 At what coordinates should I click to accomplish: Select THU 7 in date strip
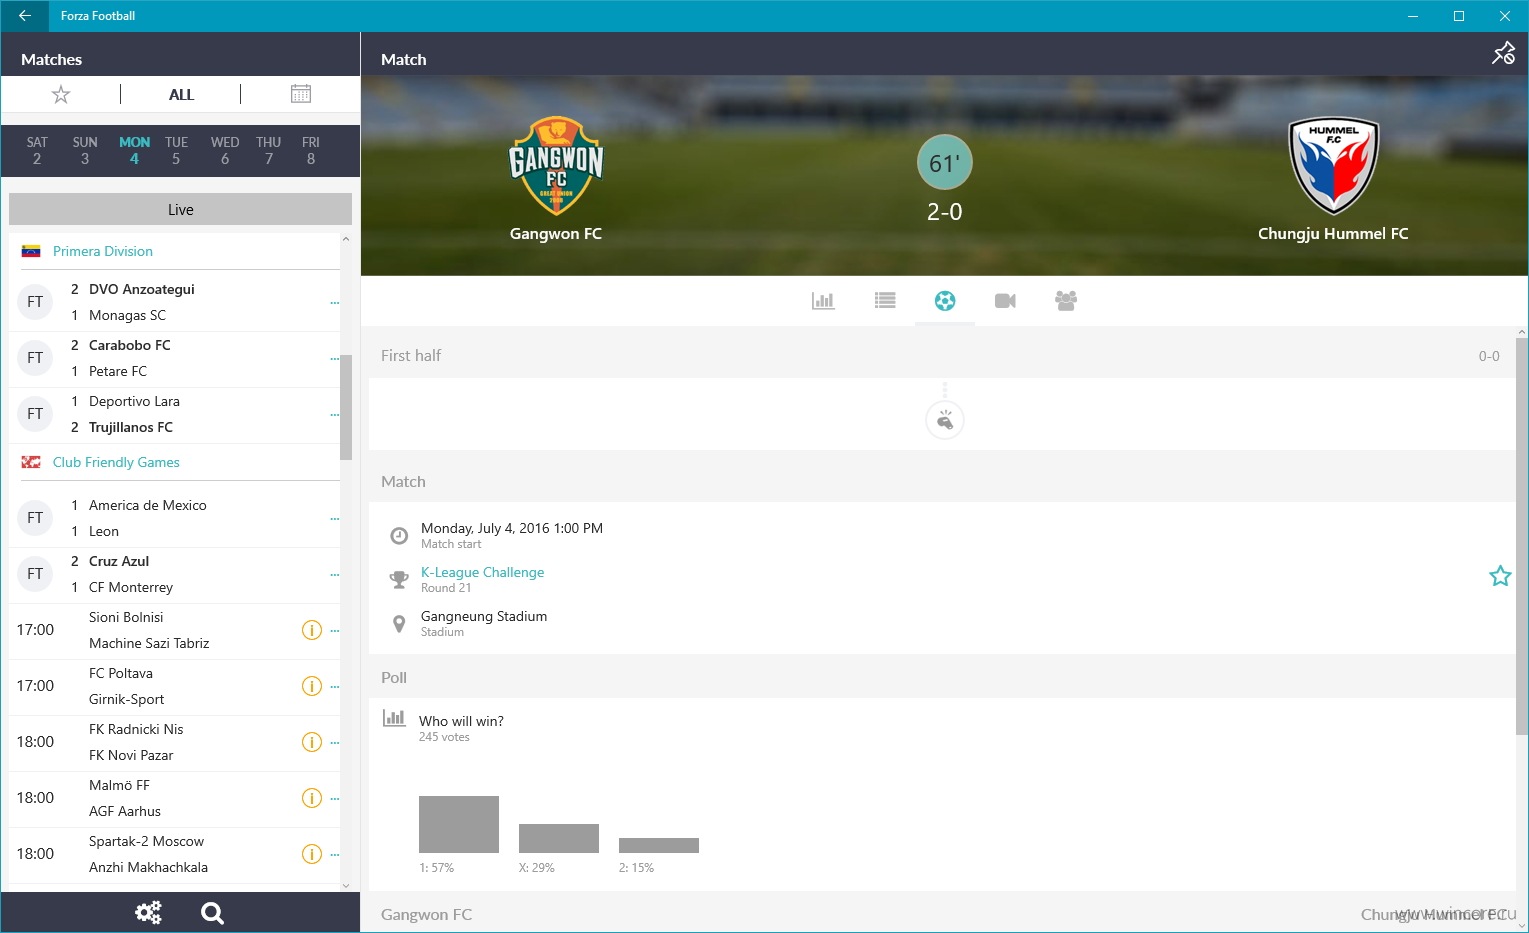[268, 150]
